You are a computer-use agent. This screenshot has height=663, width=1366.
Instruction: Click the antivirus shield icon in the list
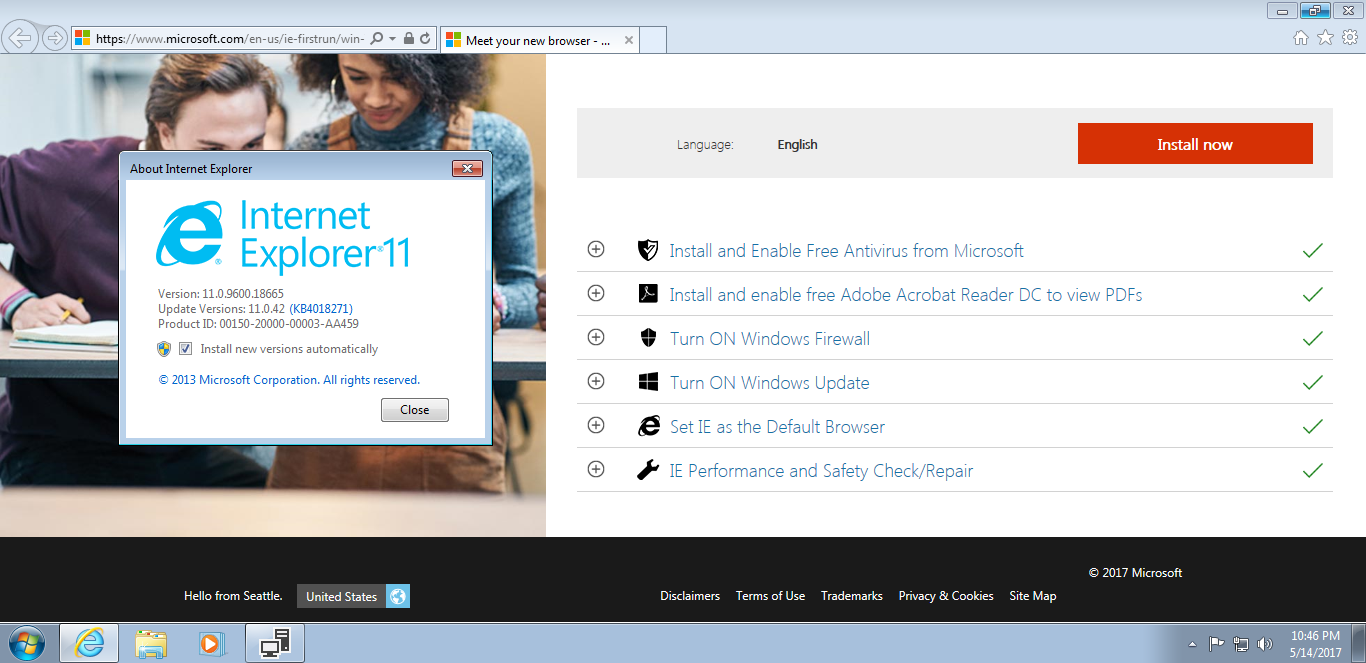point(648,250)
